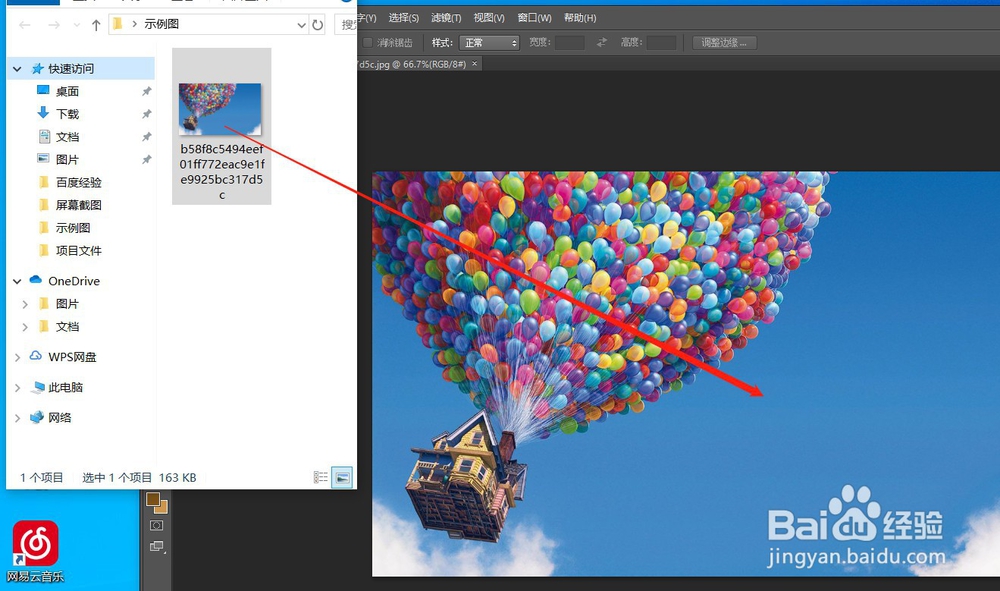The height and width of the screenshot is (591, 1000).
Task: Close the d5c.jpg document tab
Action: 474,64
